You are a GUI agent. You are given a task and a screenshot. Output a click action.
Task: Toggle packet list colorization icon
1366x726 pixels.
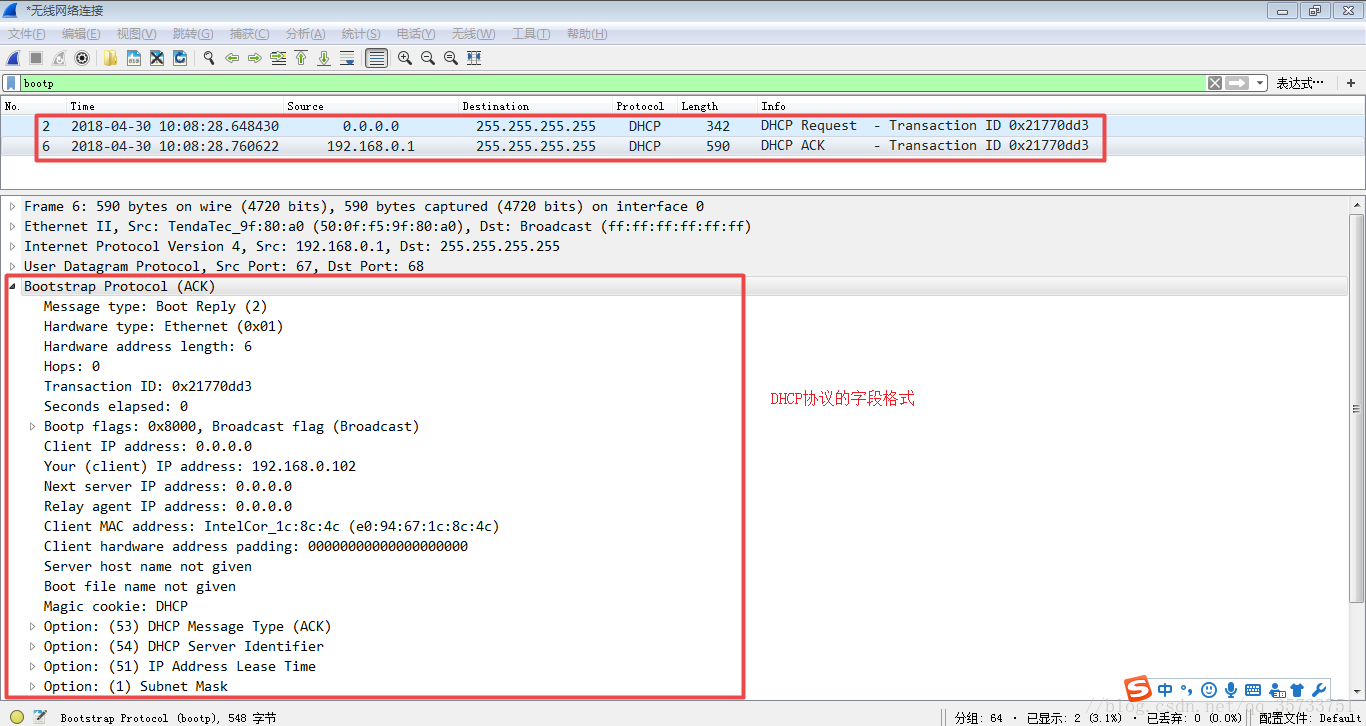(x=376, y=58)
